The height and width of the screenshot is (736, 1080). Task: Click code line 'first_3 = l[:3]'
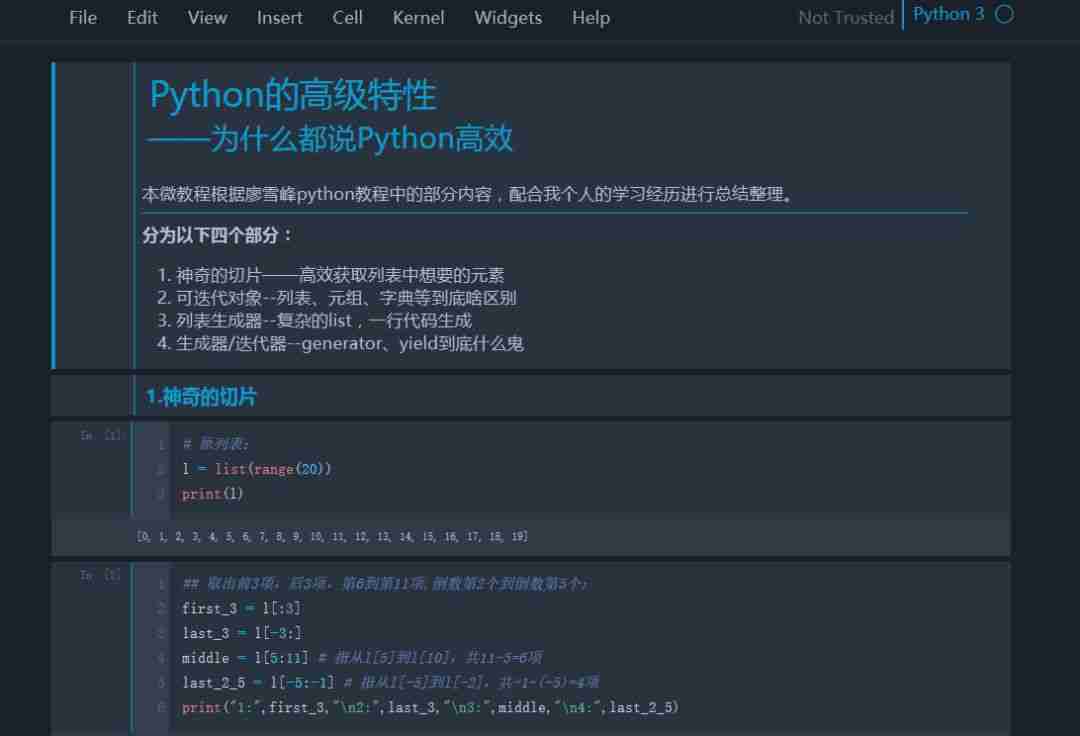[x=241, y=608]
